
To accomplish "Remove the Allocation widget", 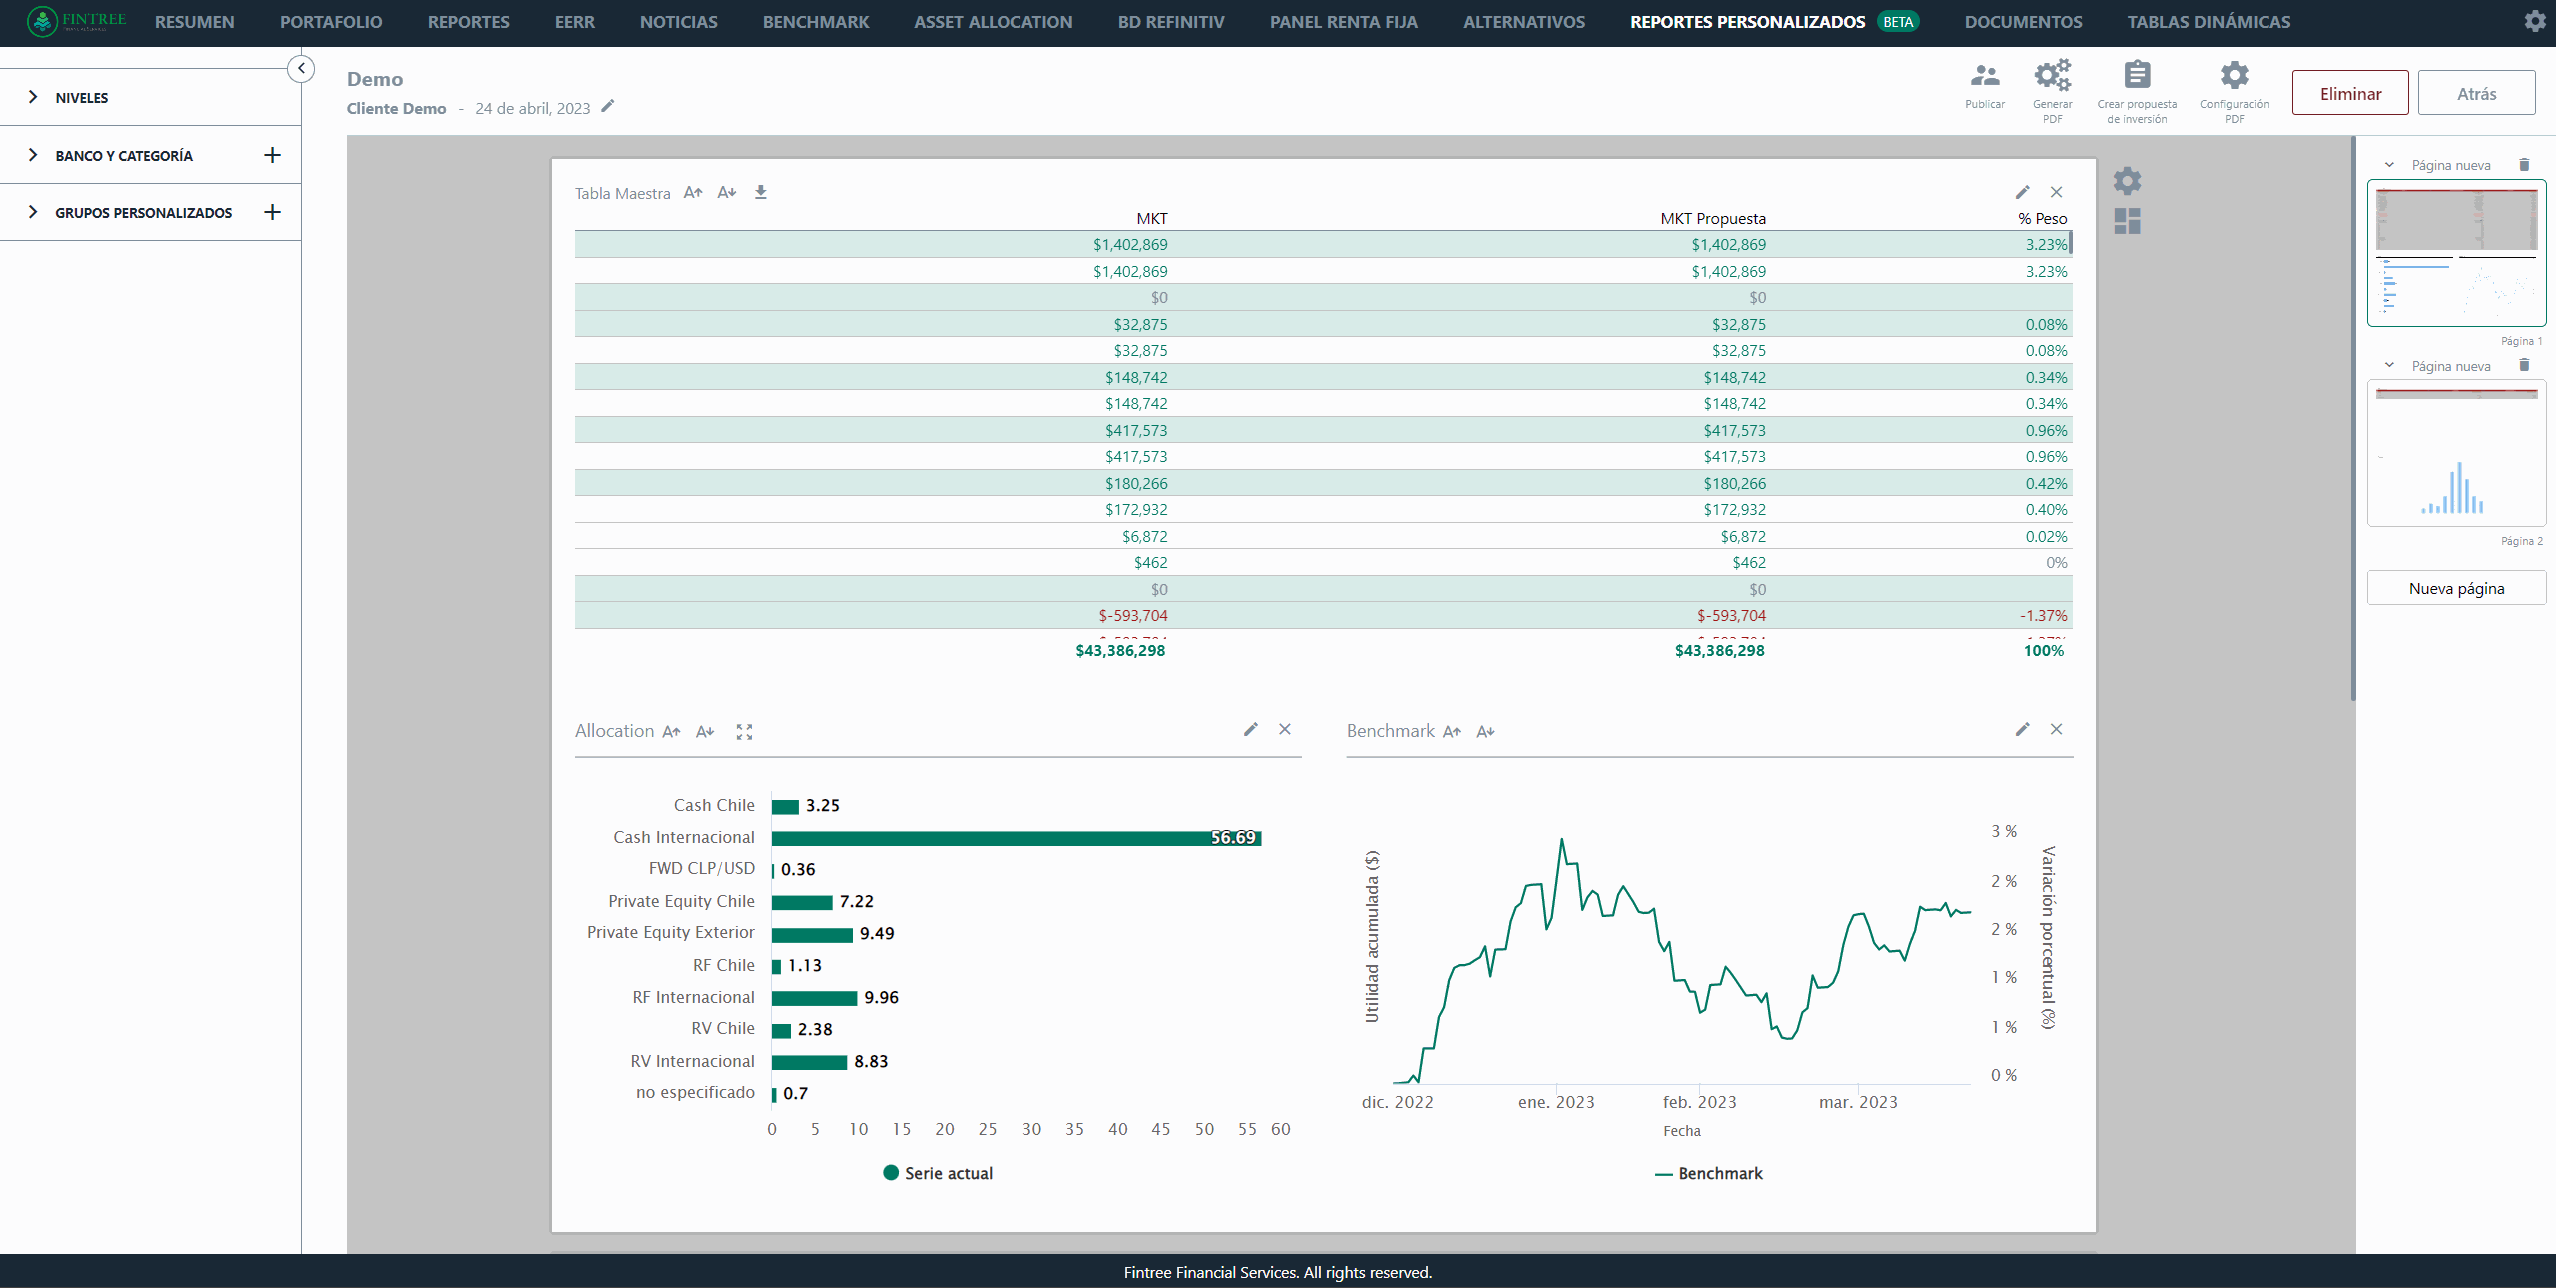I will 1285,729.
